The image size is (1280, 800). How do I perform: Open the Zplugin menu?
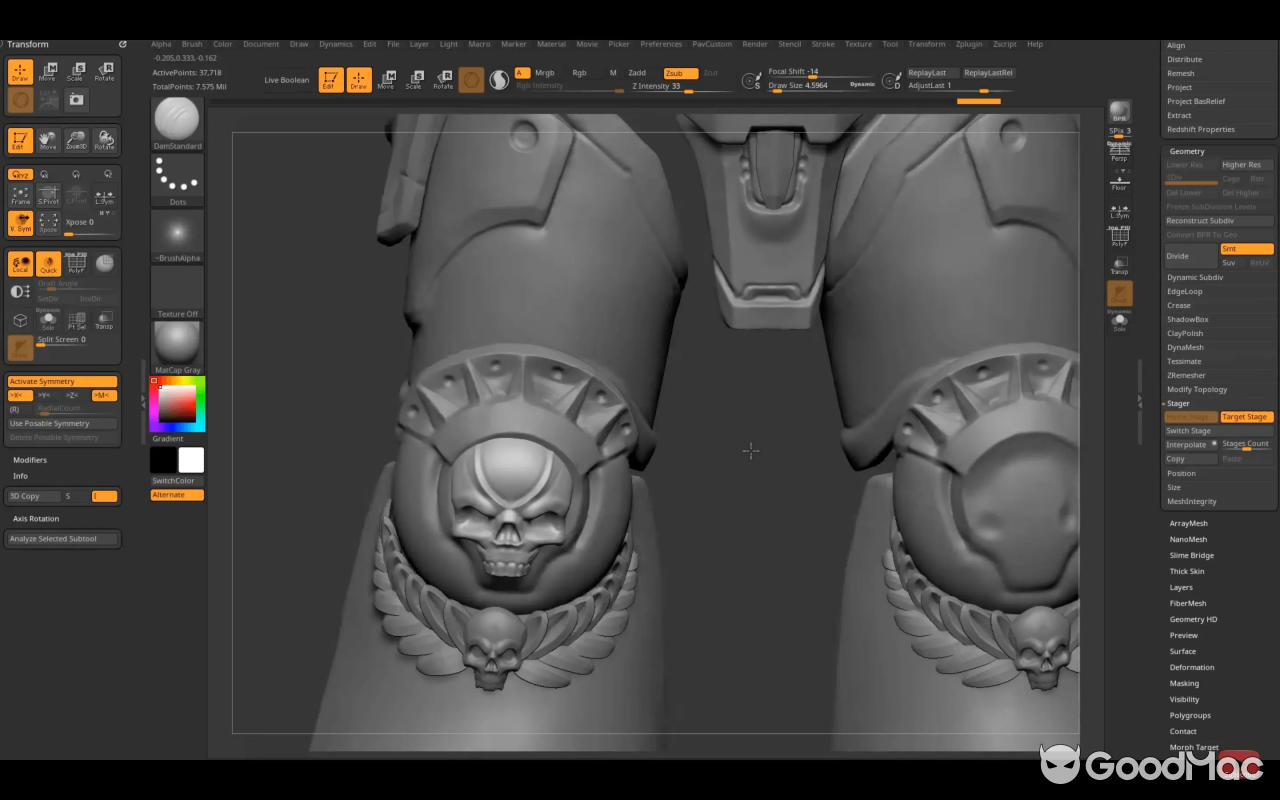click(x=968, y=44)
